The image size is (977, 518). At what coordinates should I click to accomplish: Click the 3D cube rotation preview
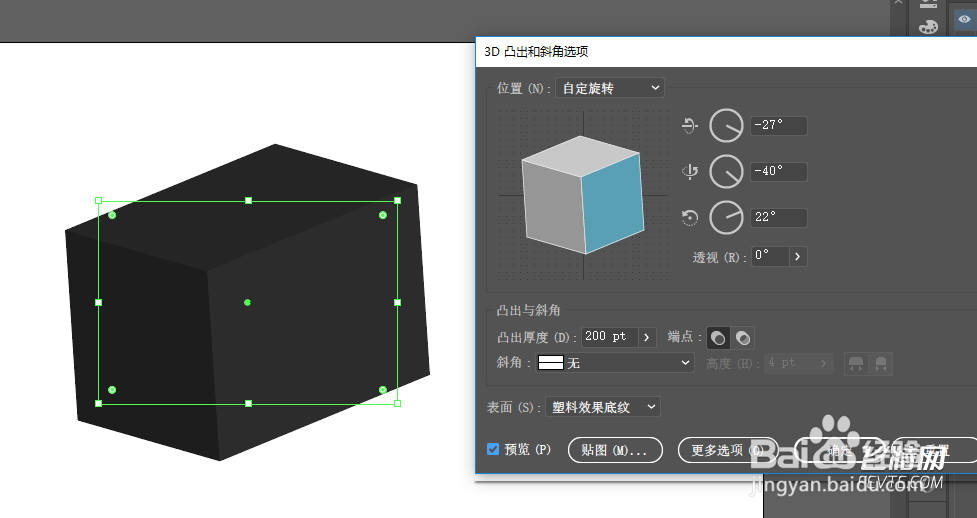[x=583, y=195]
